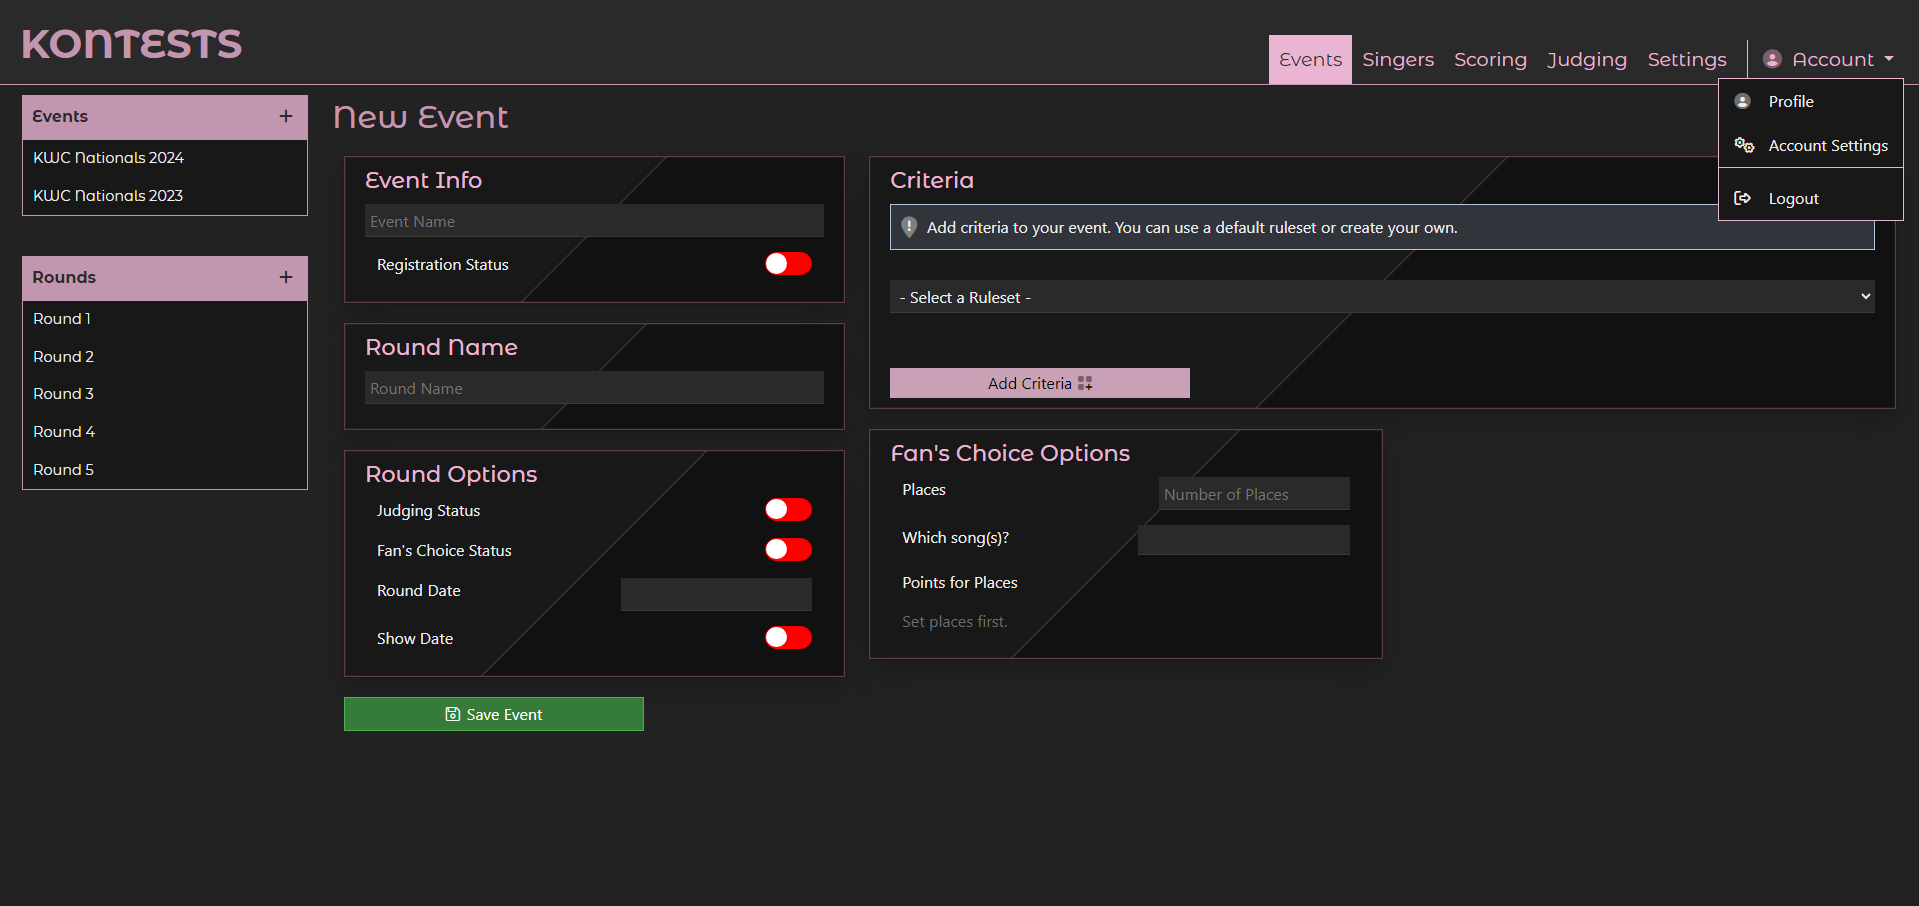Click the KONTESTS logo
This screenshot has width=1919, height=906.
tap(132, 44)
